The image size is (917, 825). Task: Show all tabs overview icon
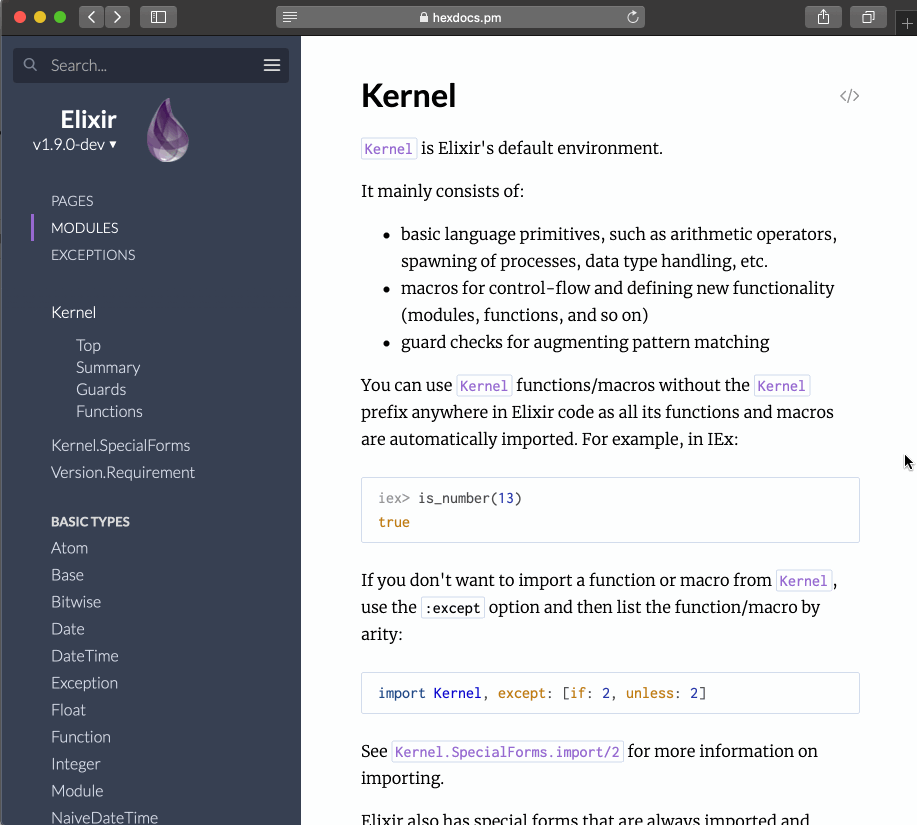[x=868, y=17]
